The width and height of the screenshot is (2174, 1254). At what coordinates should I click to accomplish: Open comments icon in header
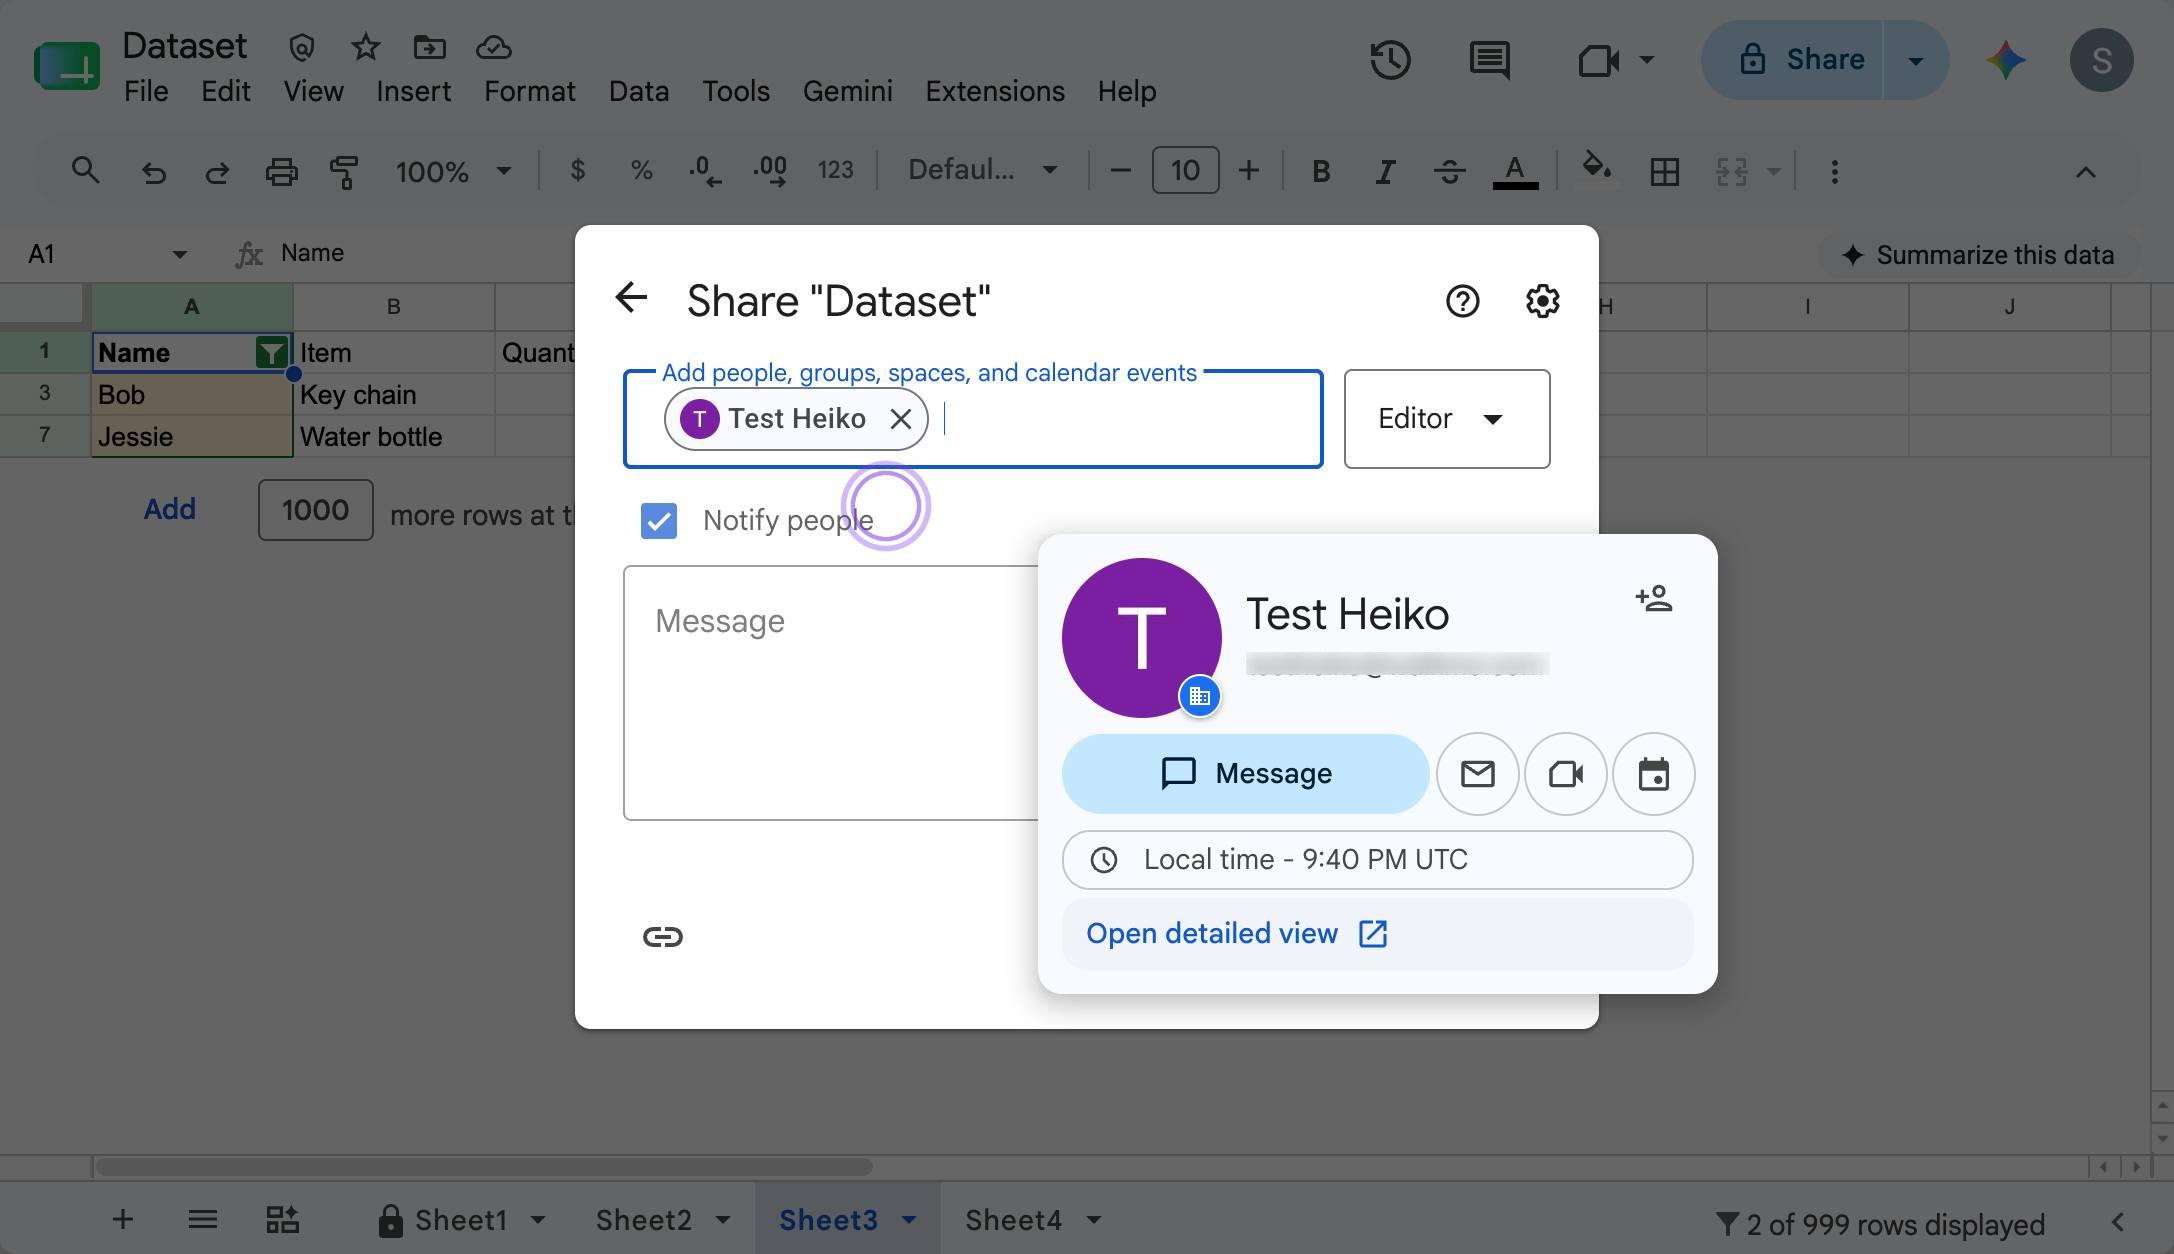pos(1489,60)
